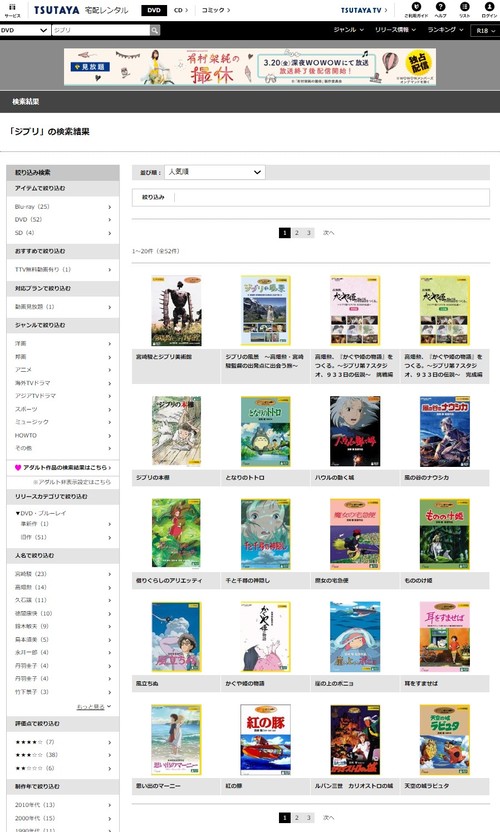Image resolution: width=500 pixels, height=832 pixels.
Task: Filter by 2010年代 (13)
Action: [63, 805]
